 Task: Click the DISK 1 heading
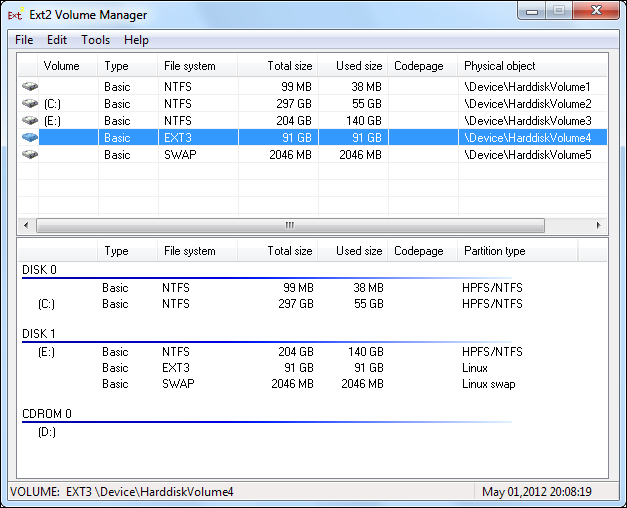[x=39, y=334]
